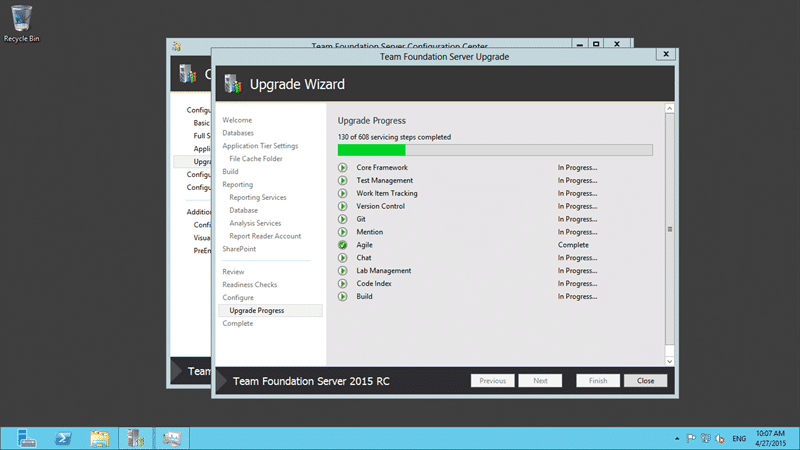
Task: Select the Readiness Checks step
Action: tap(249, 285)
